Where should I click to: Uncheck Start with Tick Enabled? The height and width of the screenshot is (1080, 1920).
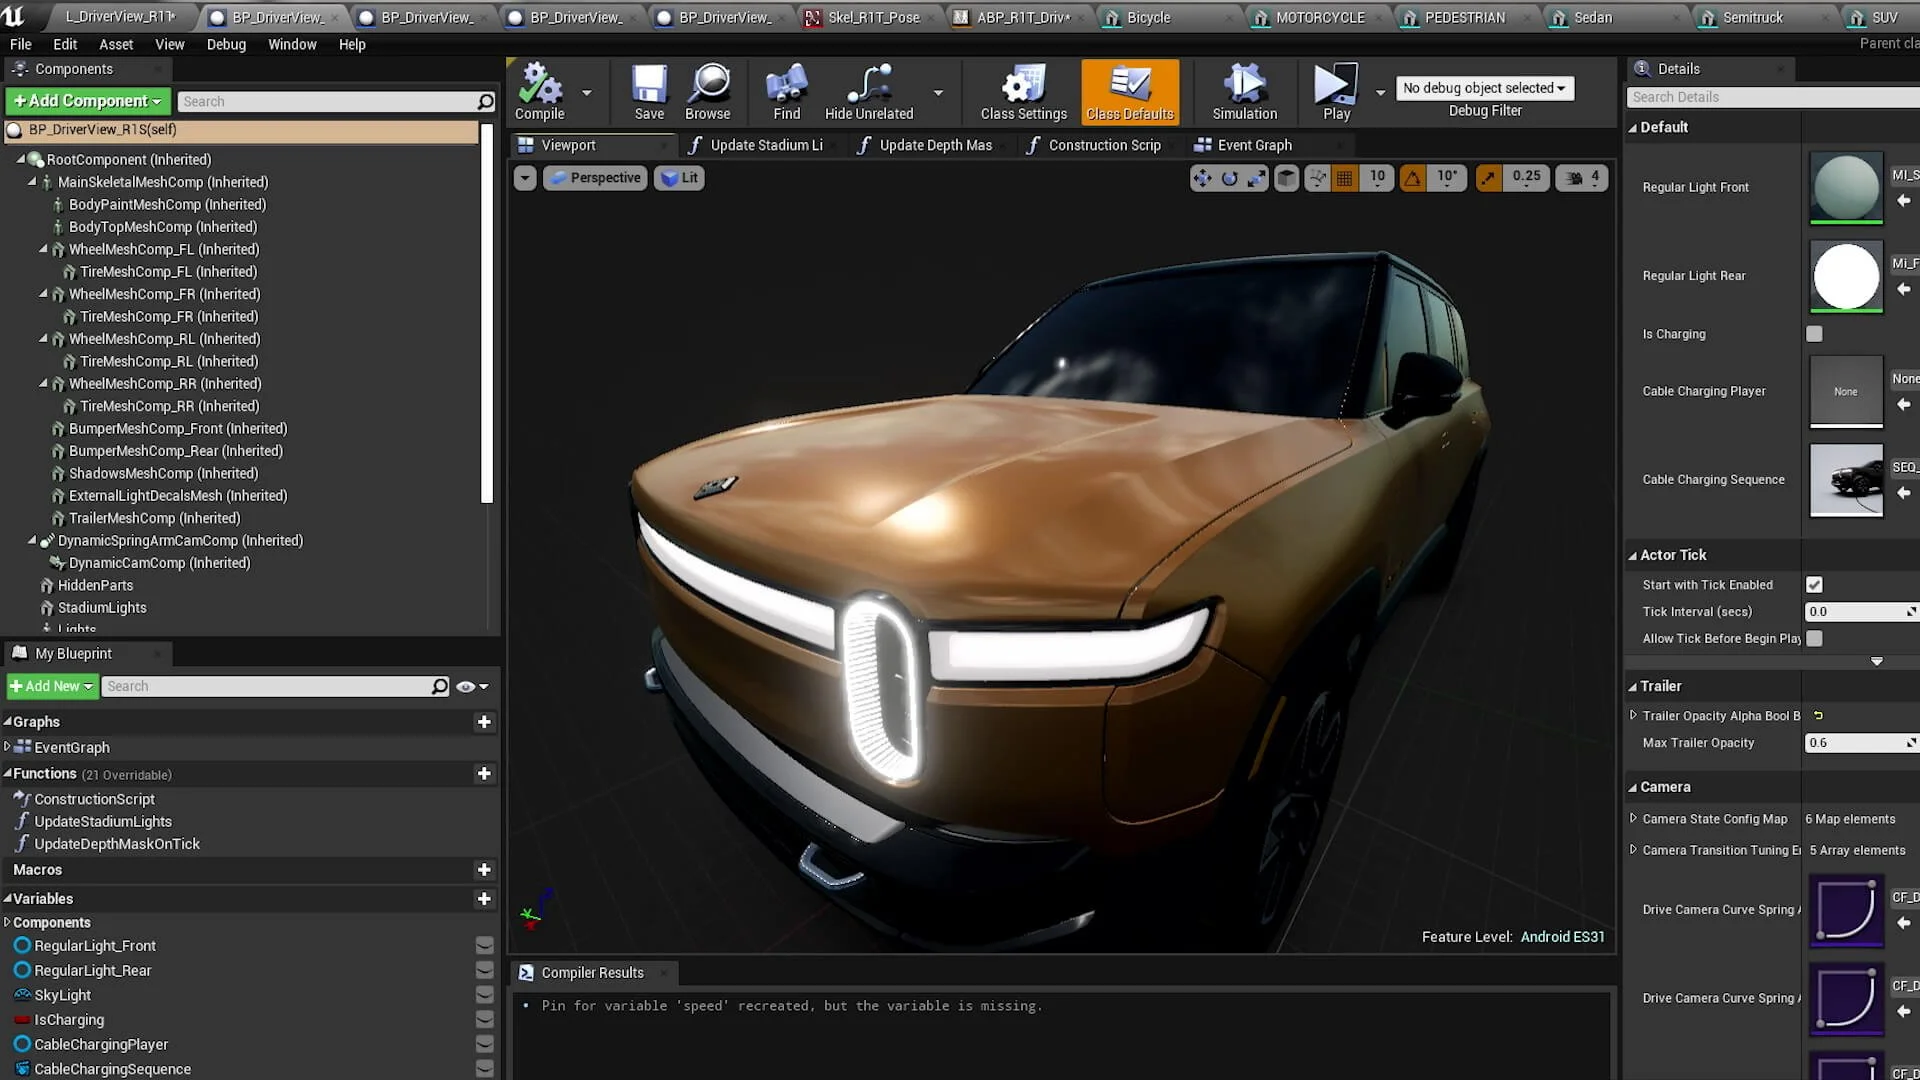1814,585
